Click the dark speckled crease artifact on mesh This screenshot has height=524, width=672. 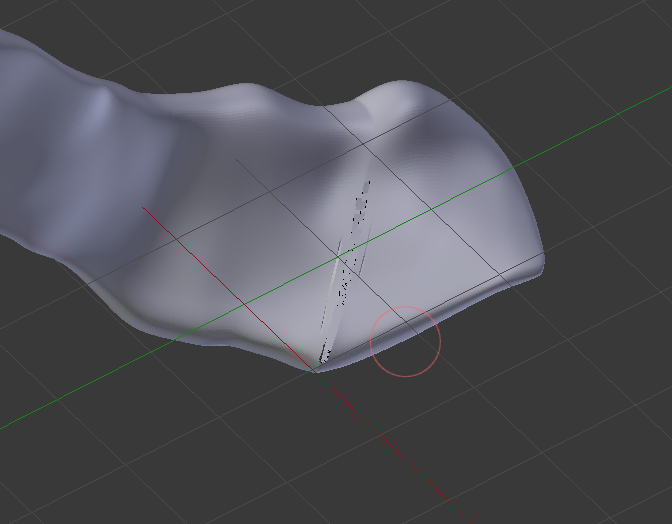(x=345, y=272)
